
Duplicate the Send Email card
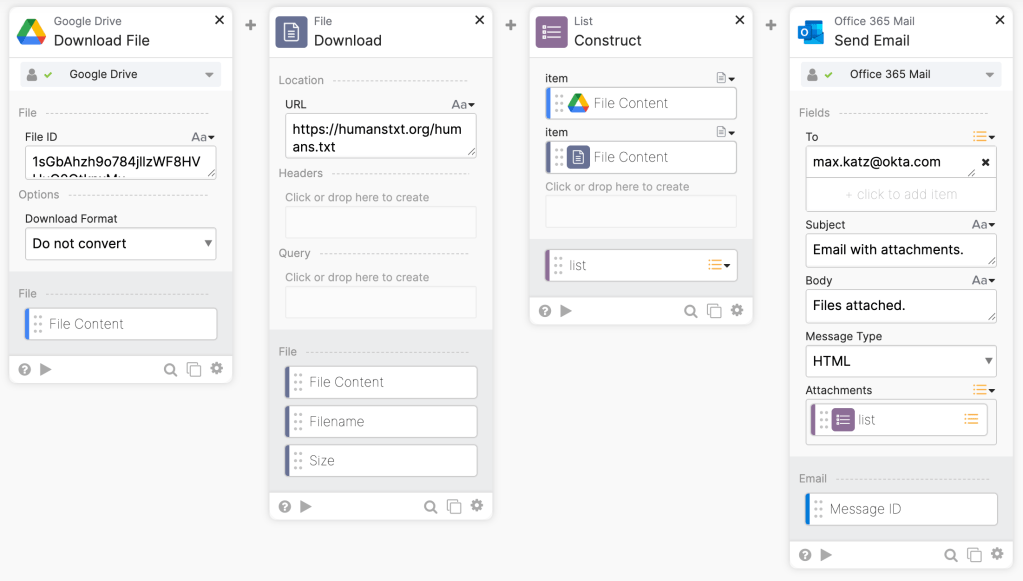tap(974, 554)
